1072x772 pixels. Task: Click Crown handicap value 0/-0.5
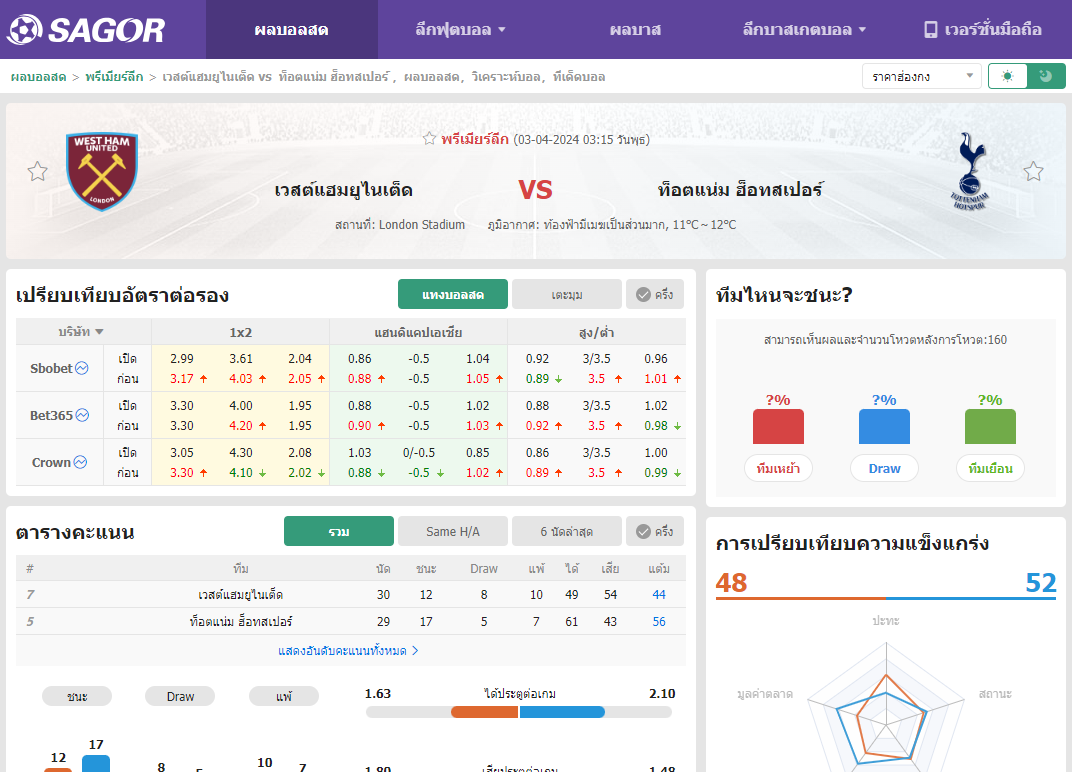click(x=418, y=452)
